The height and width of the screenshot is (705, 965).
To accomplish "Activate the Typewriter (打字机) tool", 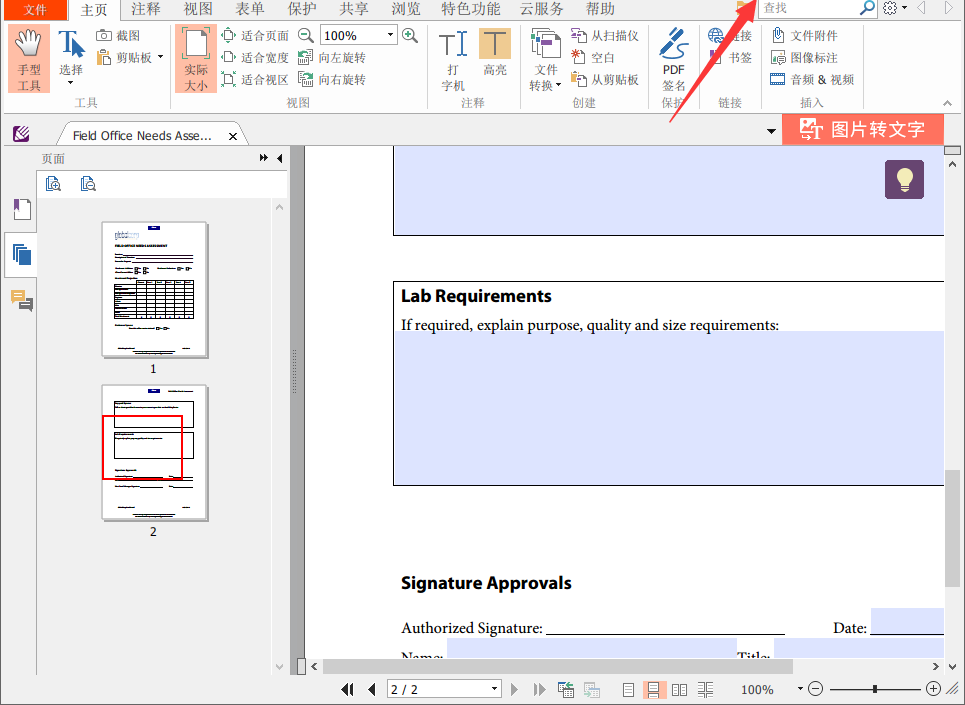I will [453, 59].
